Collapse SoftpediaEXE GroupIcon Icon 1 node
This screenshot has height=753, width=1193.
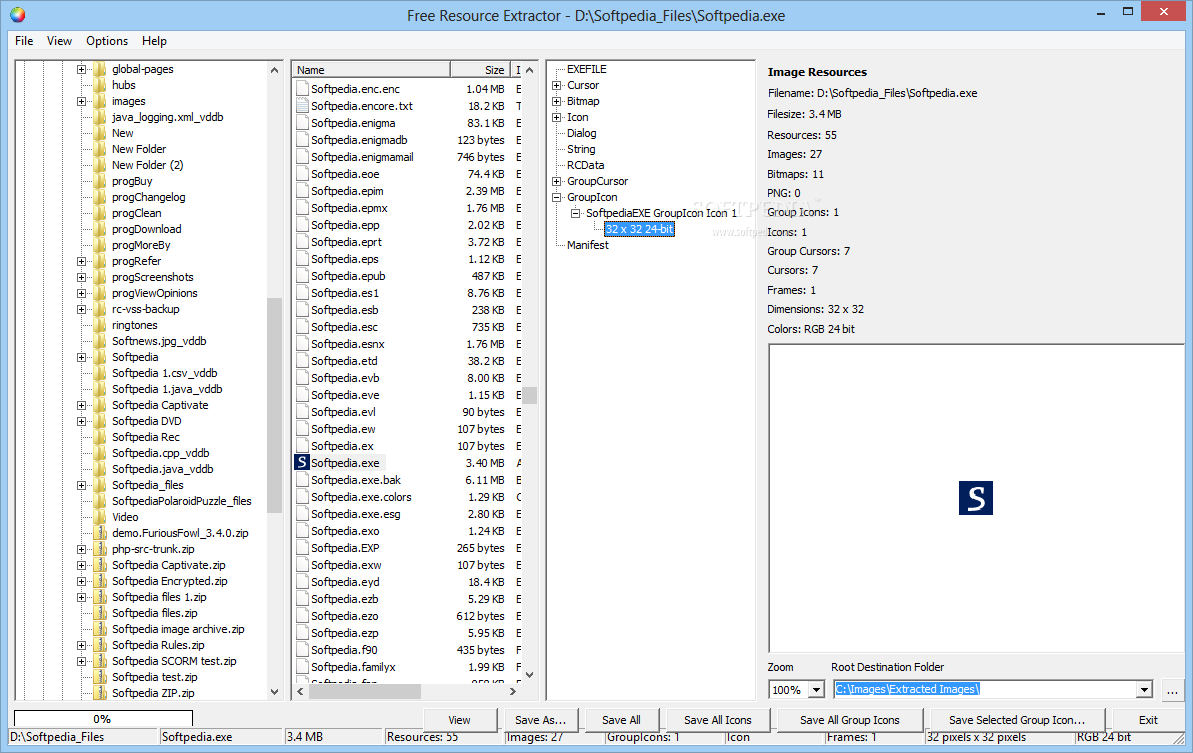[x=575, y=213]
